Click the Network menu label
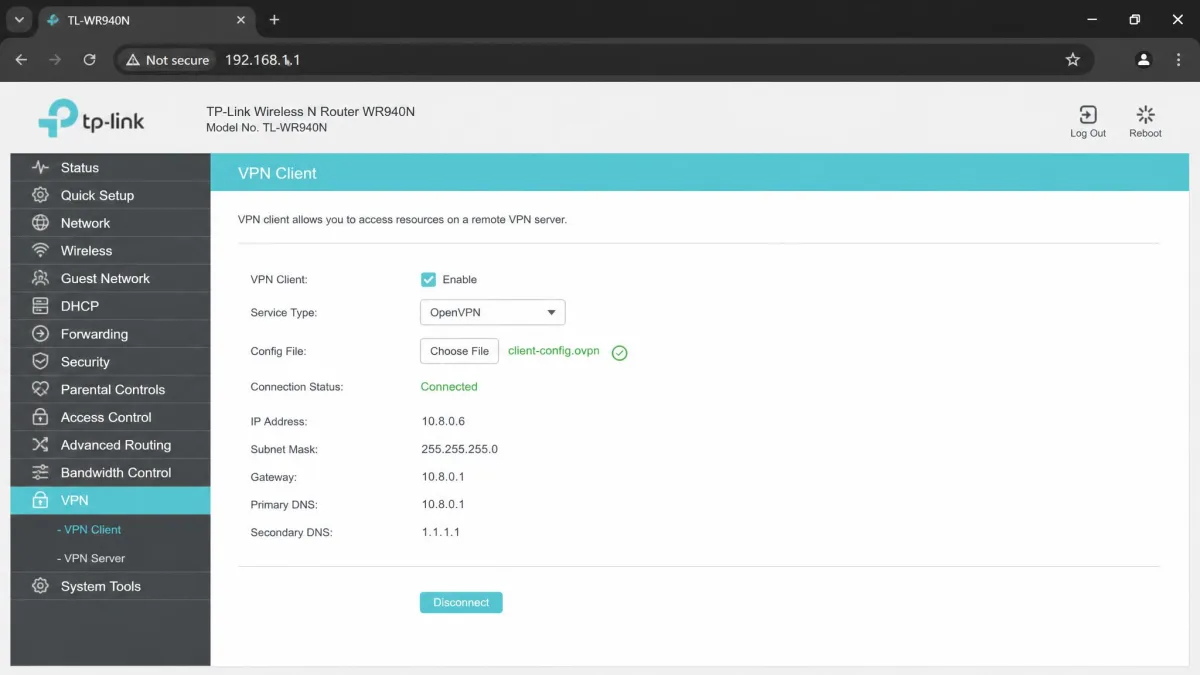 click(x=86, y=223)
